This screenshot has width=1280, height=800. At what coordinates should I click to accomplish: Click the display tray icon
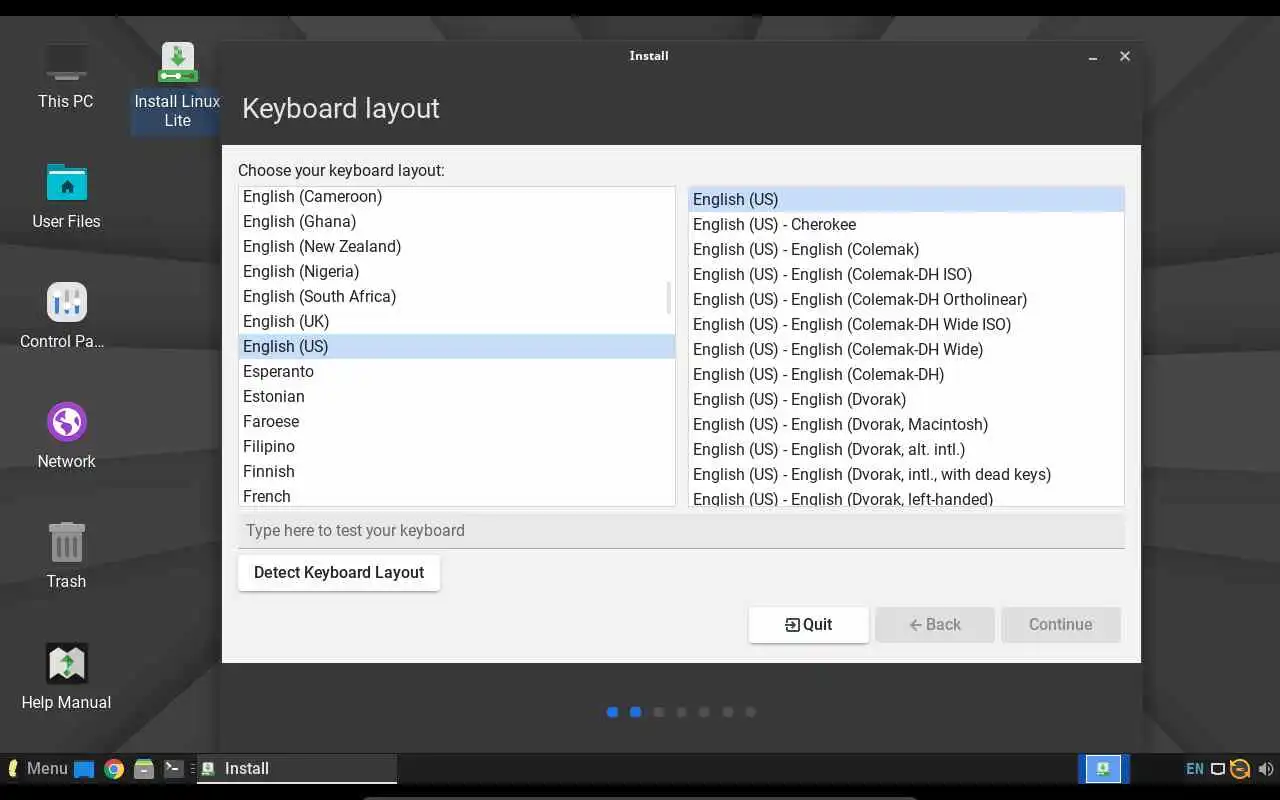pyautogui.click(x=1217, y=769)
